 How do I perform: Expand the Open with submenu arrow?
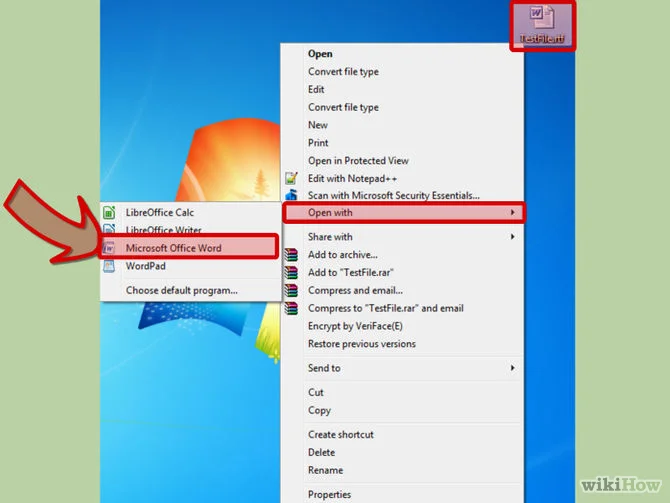point(513,212)
